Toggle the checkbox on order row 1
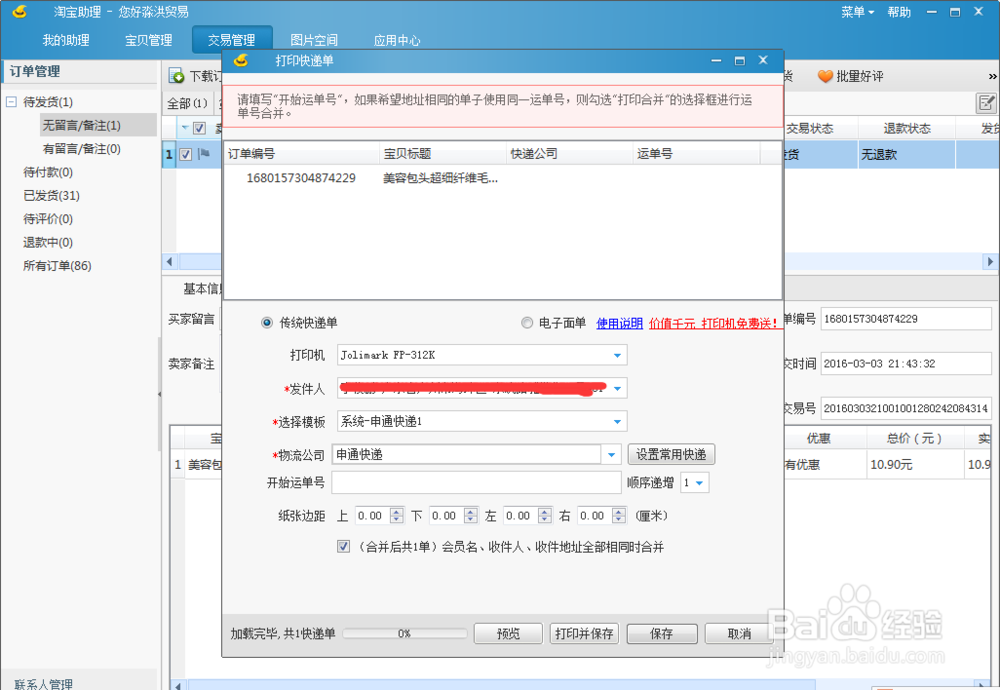Screen dimensions: 1000x690 [x=186, y=154]
